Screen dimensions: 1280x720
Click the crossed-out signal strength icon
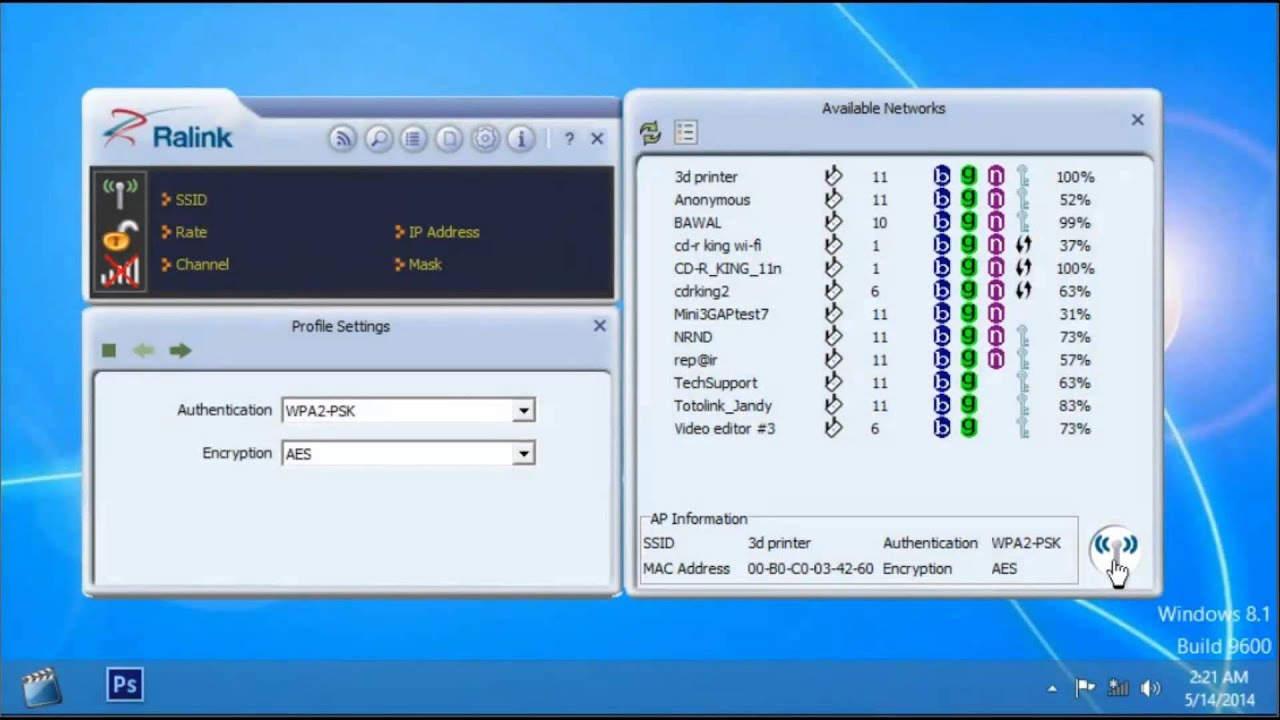[120, 271]
